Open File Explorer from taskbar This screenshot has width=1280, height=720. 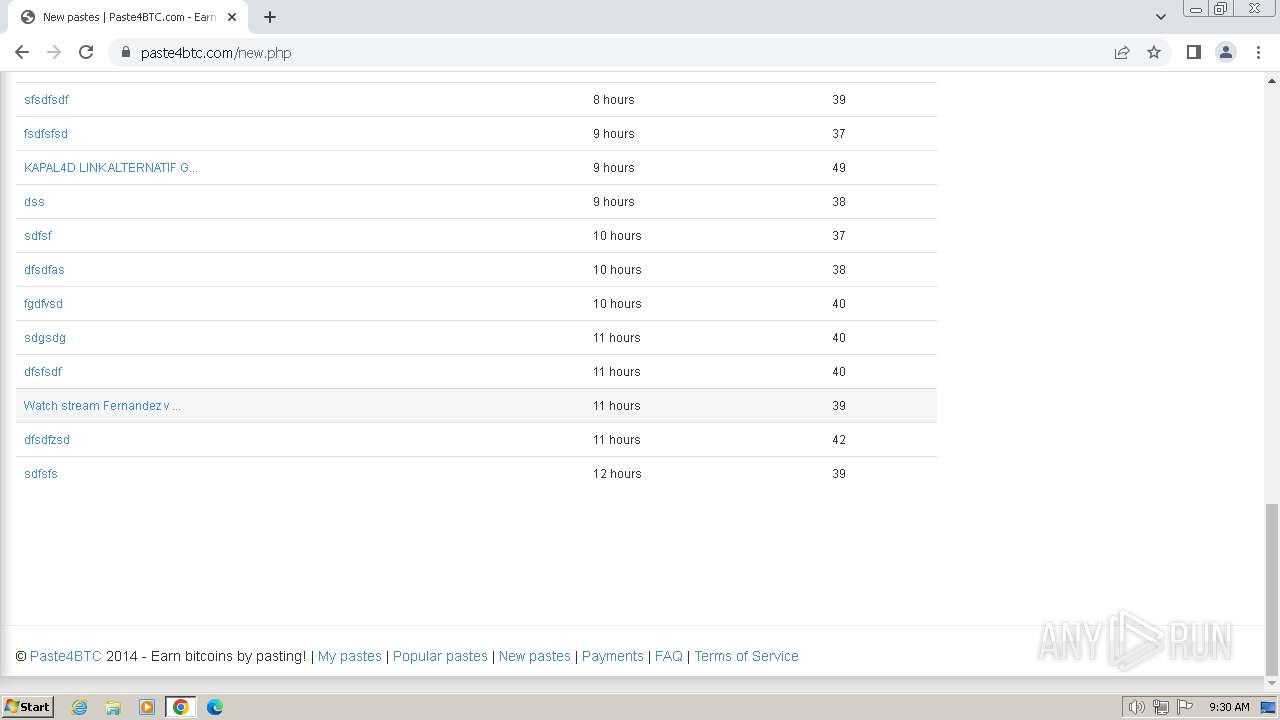(x=113, y=707)
